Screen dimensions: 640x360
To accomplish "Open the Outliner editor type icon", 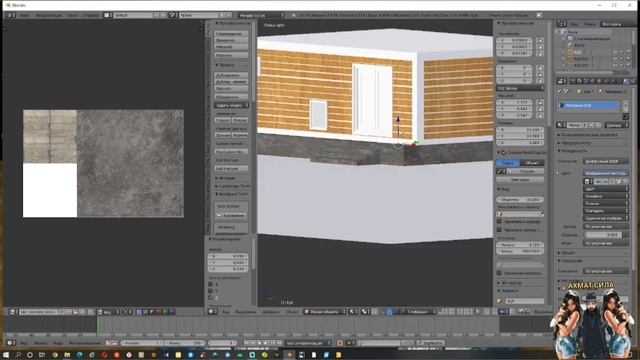I will click(562, 24).
